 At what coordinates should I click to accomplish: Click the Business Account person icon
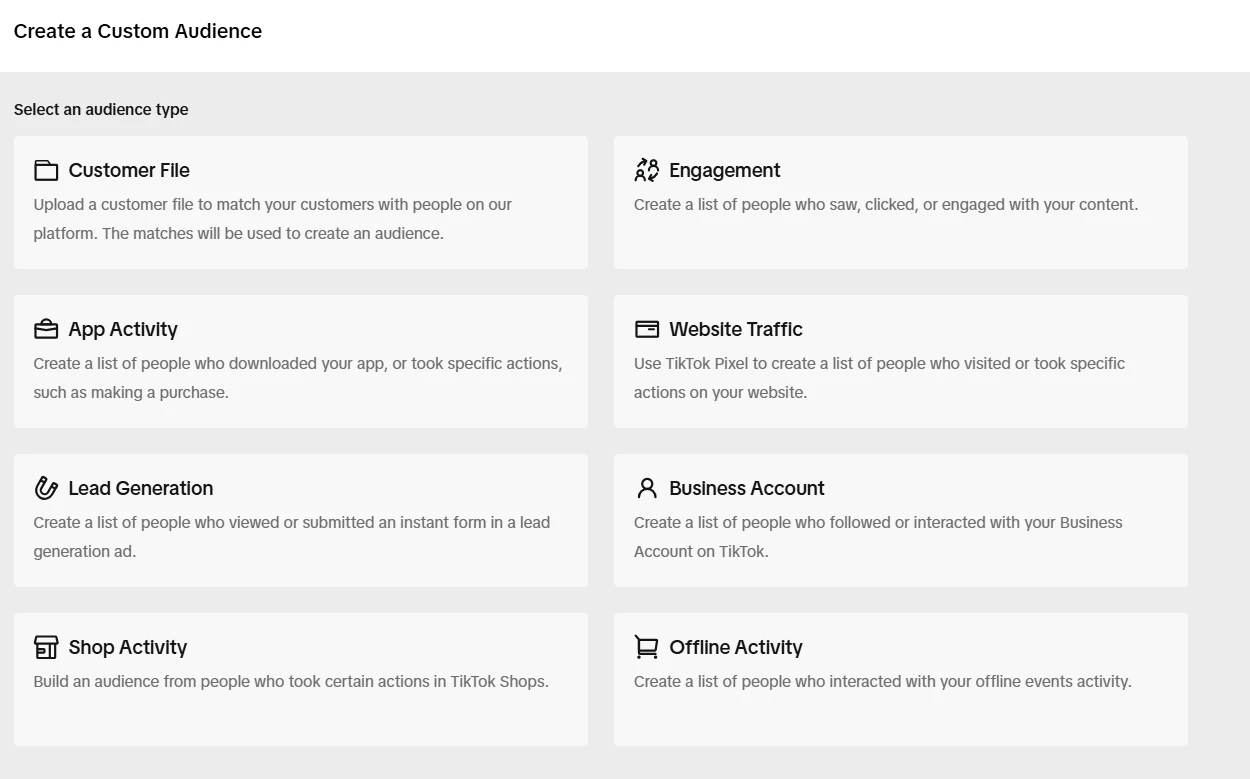(x=647, y=488)
